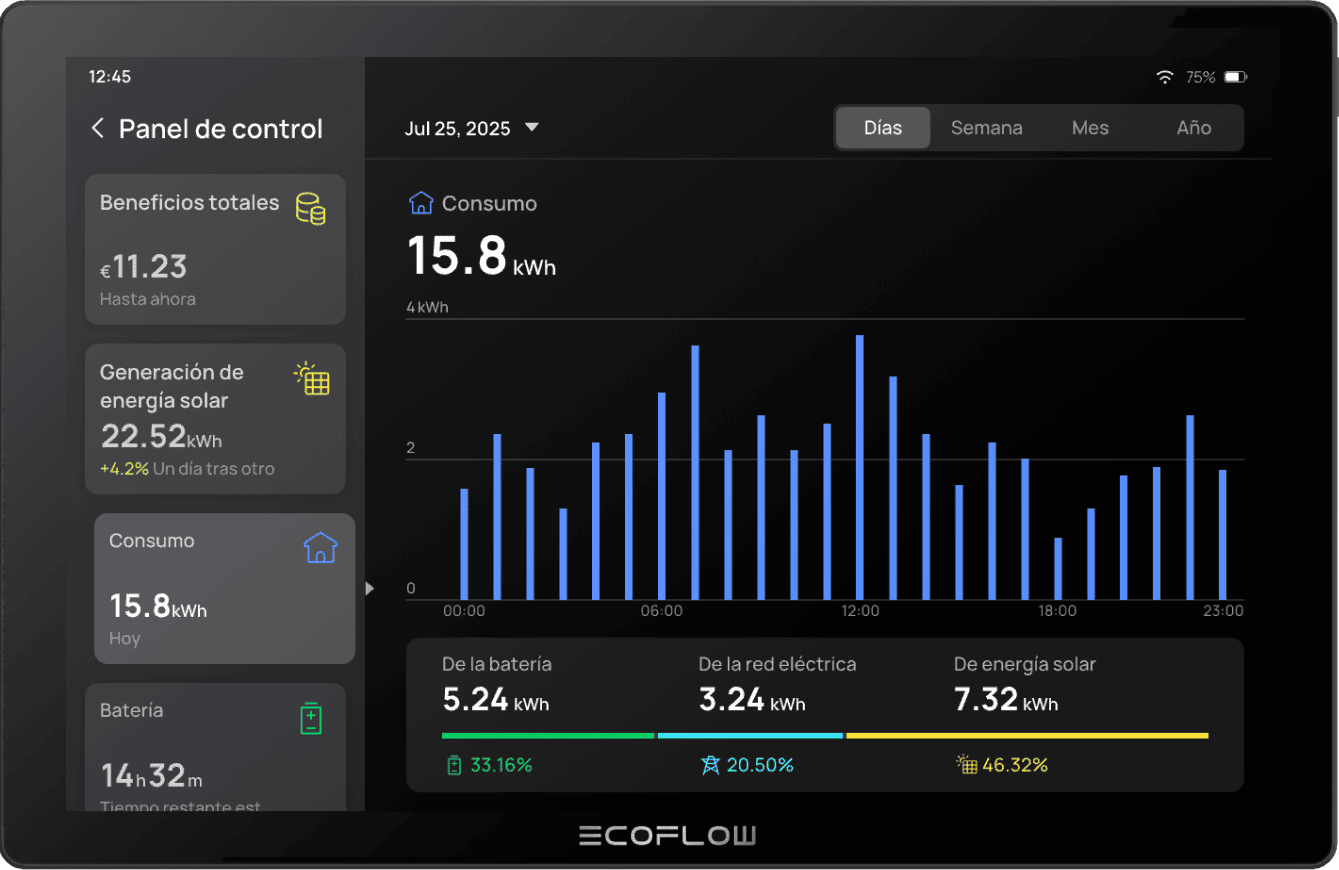1339x870 pixels.
Task: Click the tallest chart bar at 12:00
Action: pyautogui.click(x=859, y=467)
